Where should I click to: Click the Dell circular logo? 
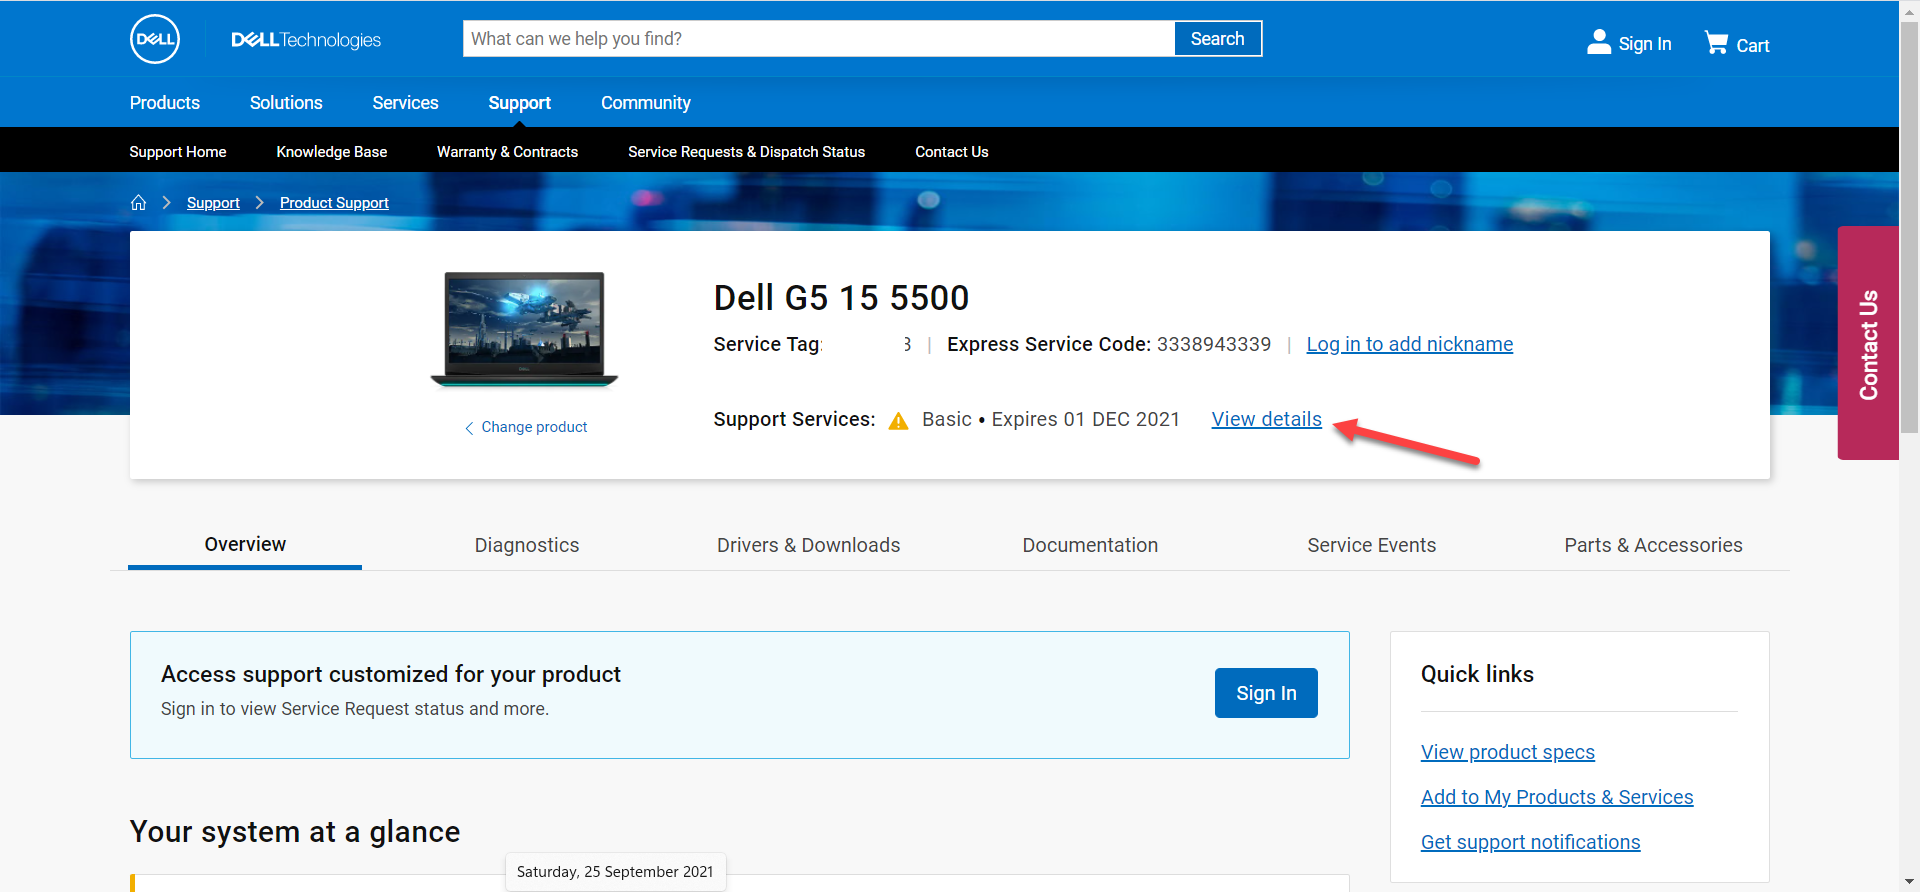155,40
